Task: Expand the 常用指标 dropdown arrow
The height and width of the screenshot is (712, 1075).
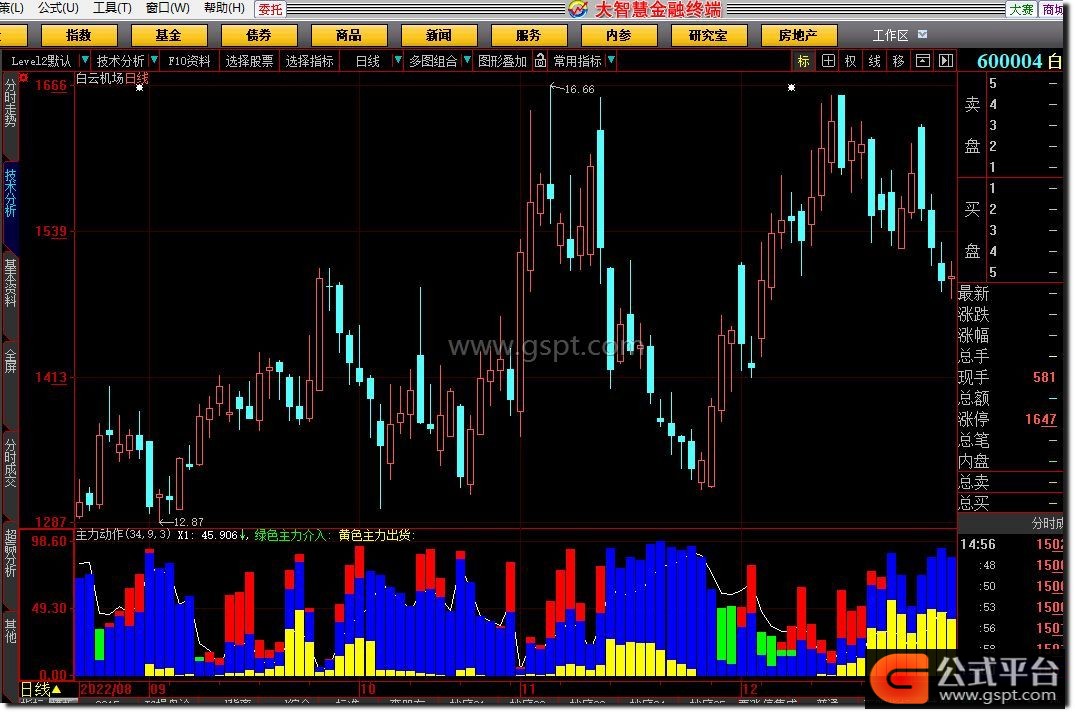Action: tap(611, 60)
